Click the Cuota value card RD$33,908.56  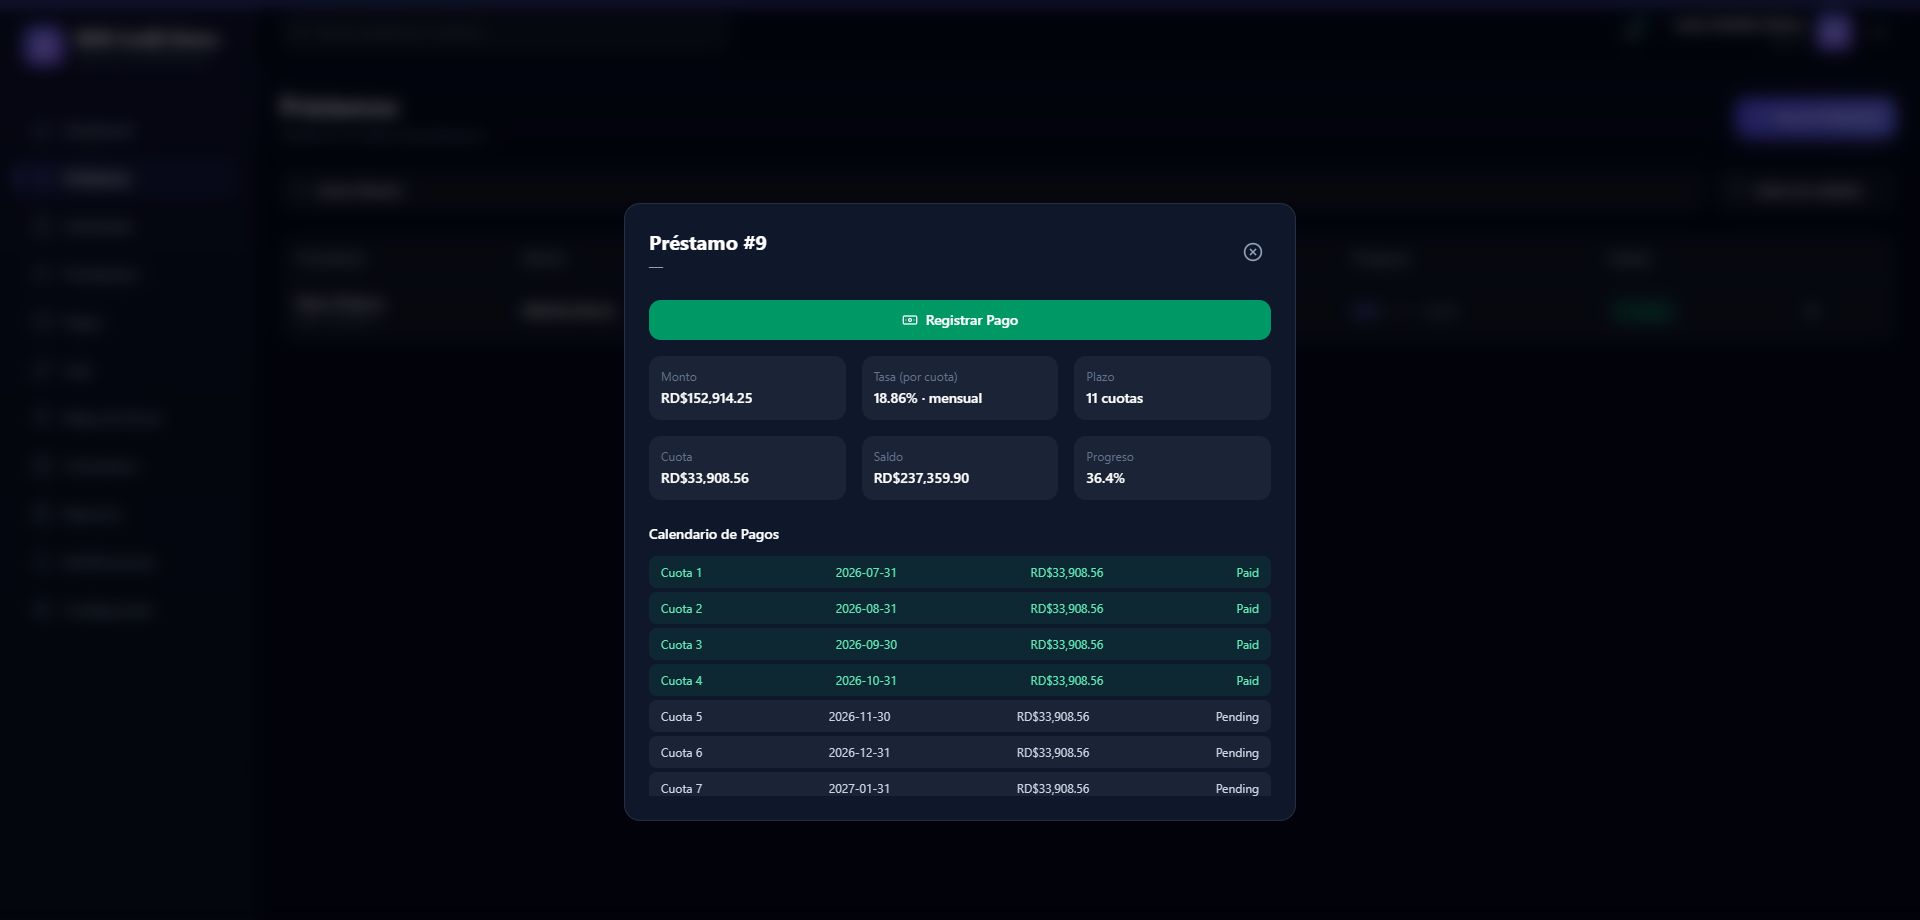tap(747, 468)
